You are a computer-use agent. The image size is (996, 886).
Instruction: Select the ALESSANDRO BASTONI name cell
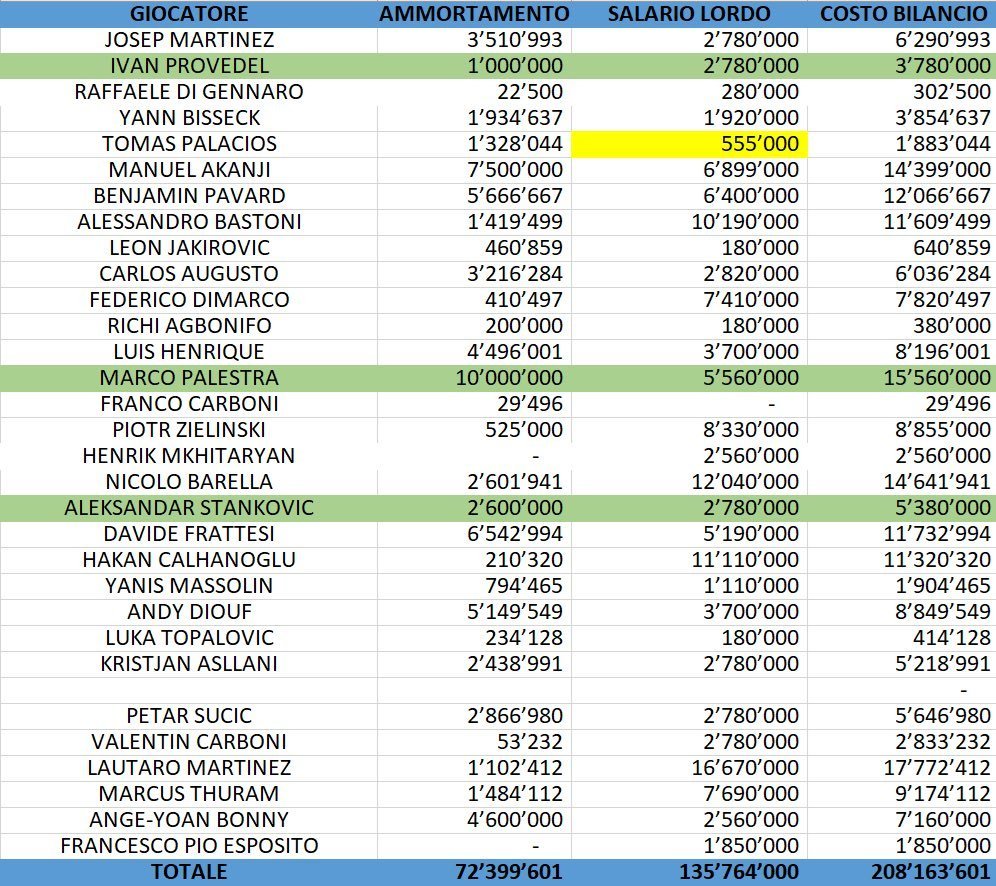click(189, 222)
